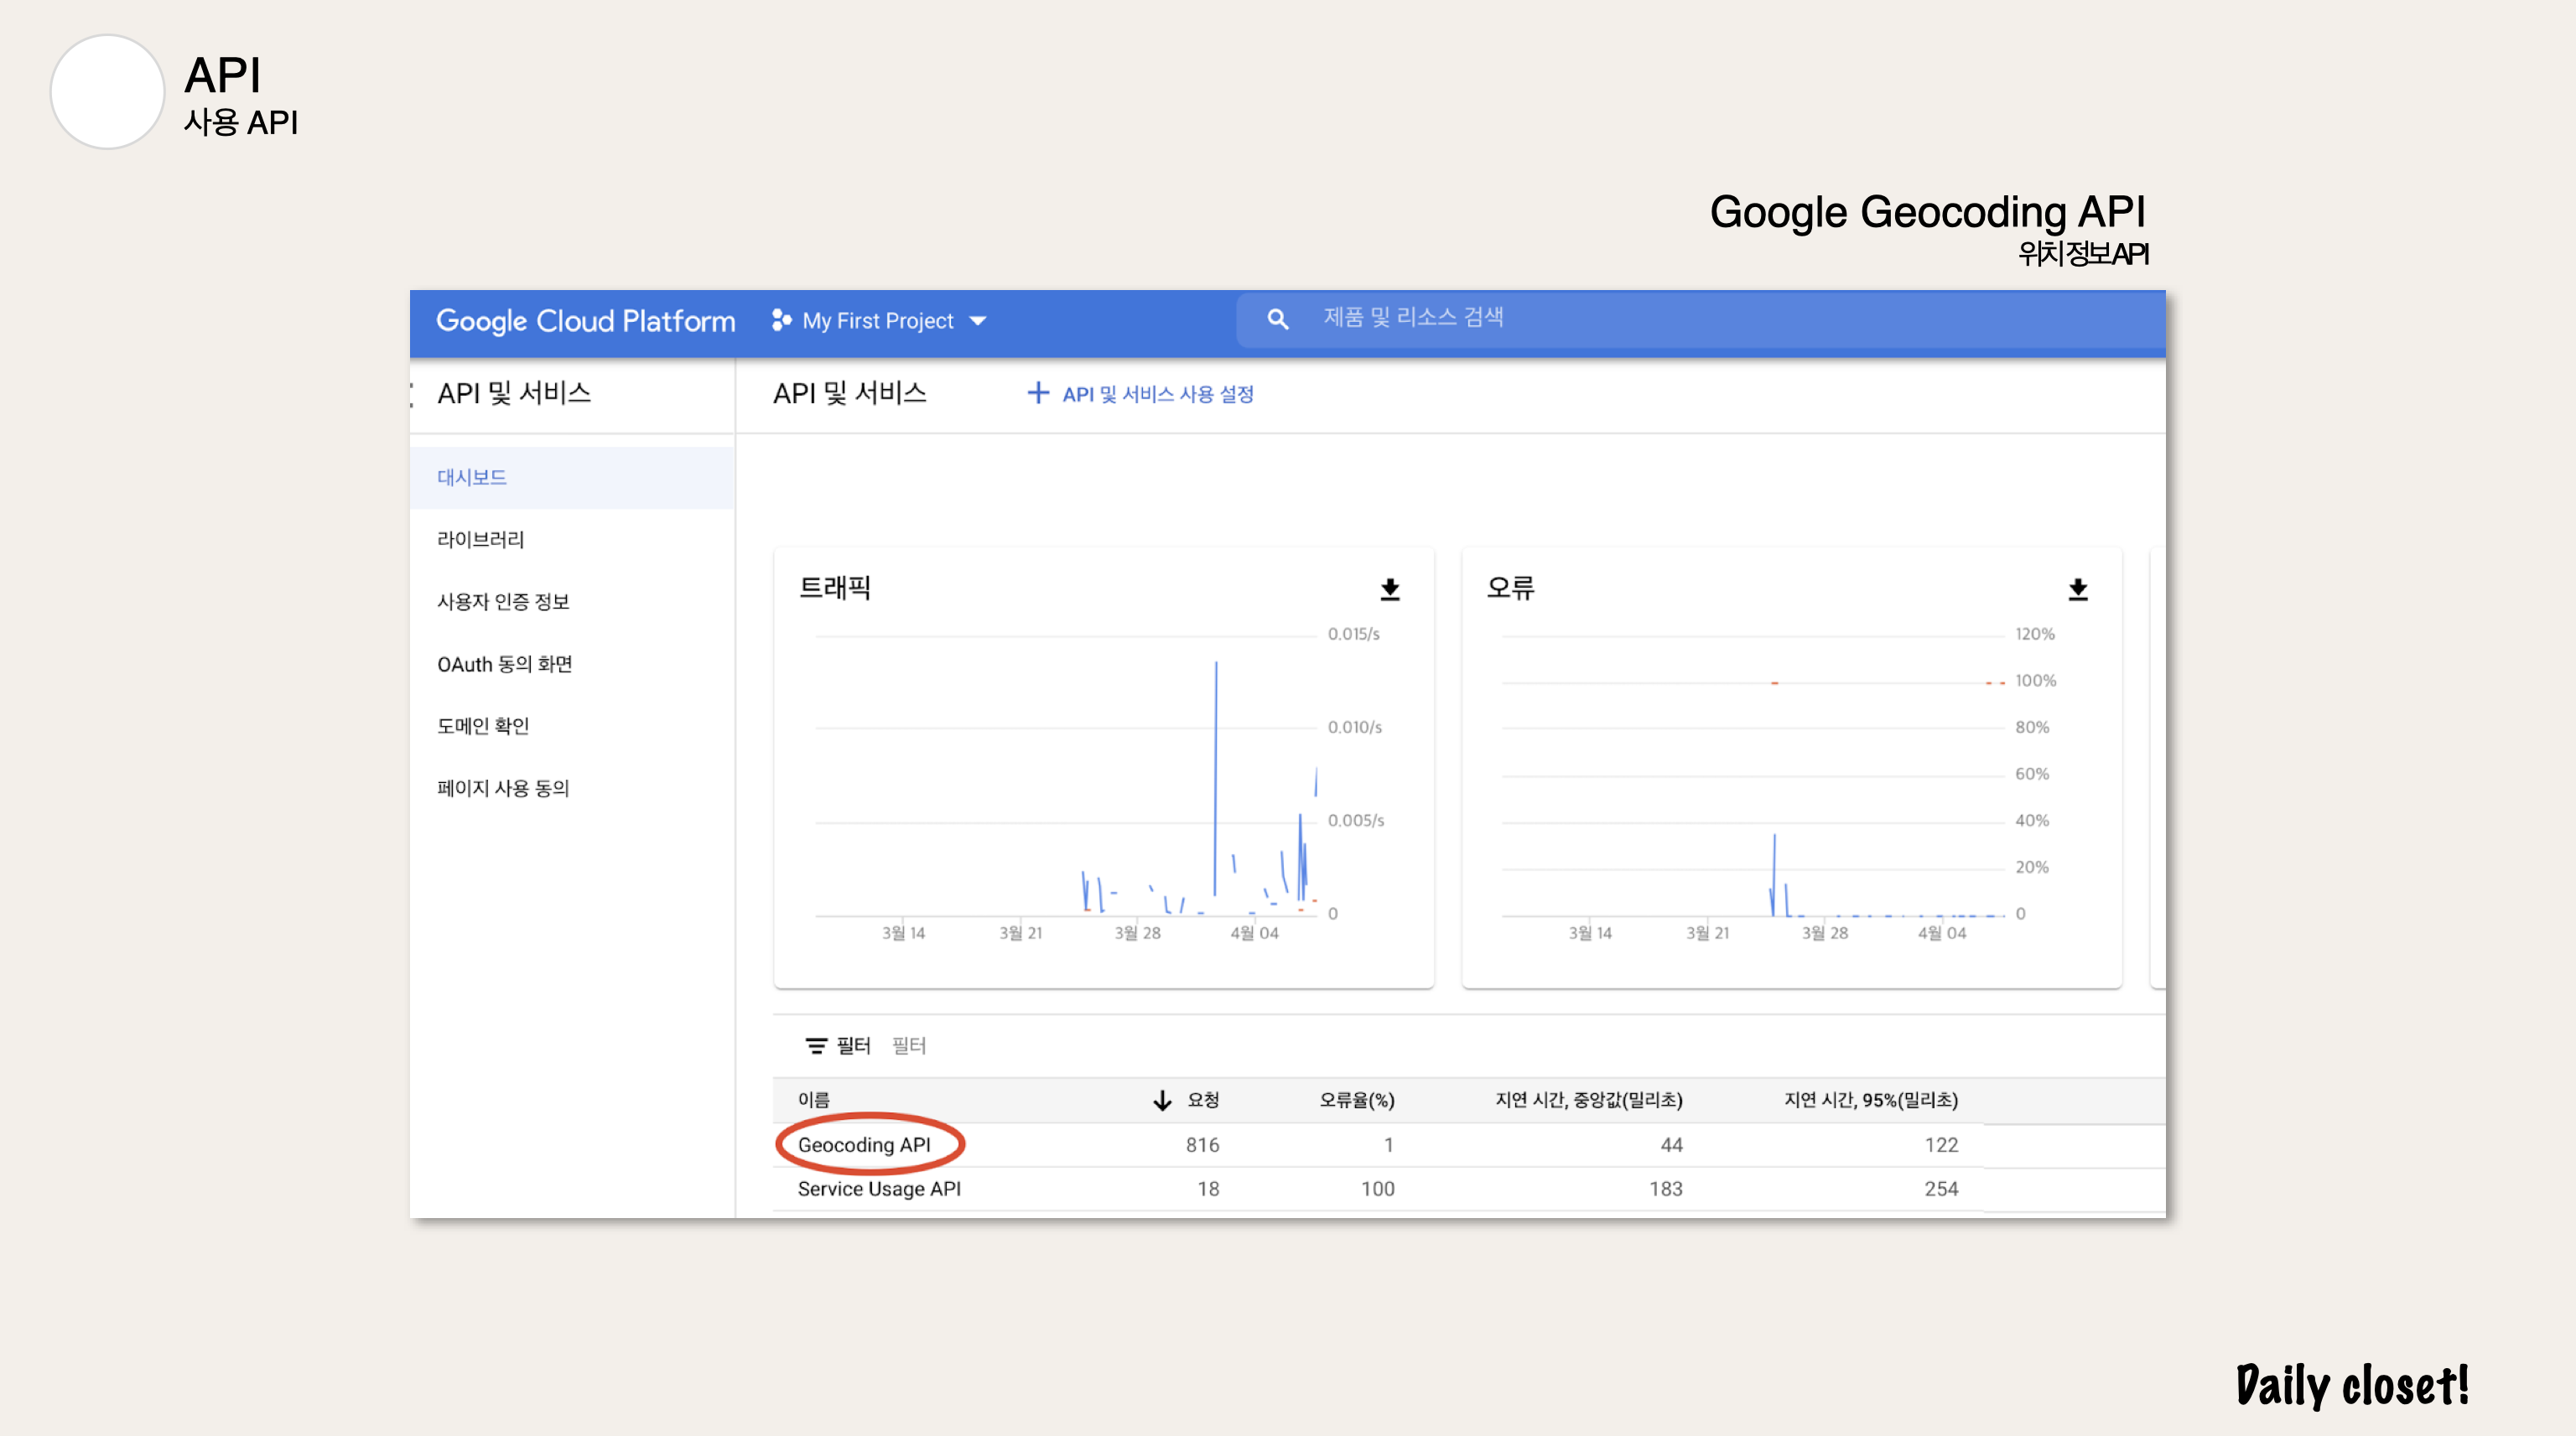This screenshot has width=2576, height=1436.
Task: Click the 제품 및 리소스 검색 search field
Action: [1700, 319]
